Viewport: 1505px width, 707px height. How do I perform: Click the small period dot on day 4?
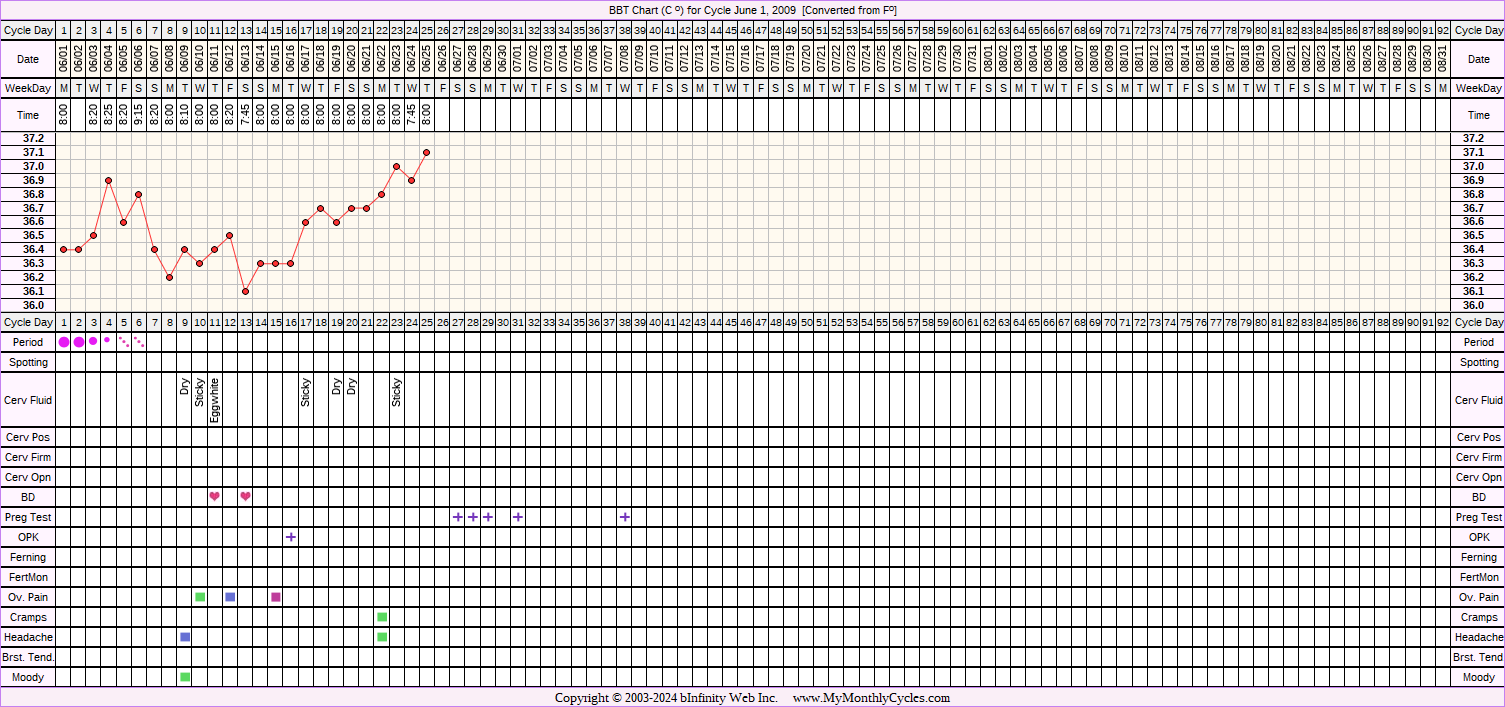pos(108,340)
